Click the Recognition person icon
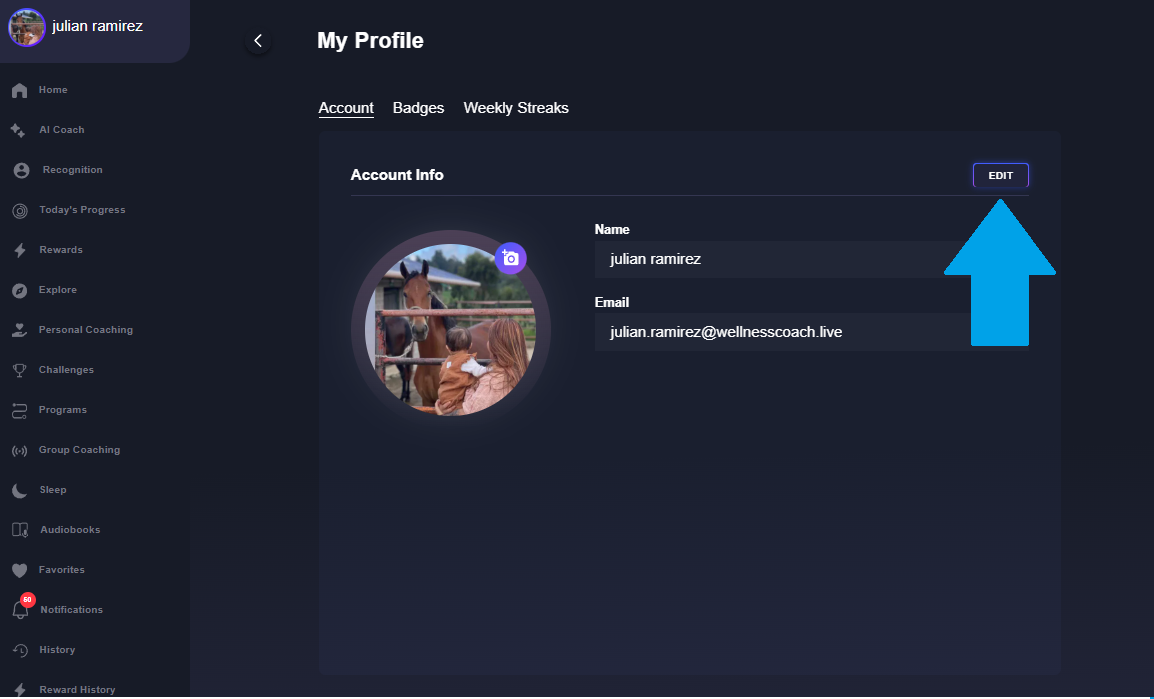Viewport: 1154px width, 699px height. click(x=21, y=171)
